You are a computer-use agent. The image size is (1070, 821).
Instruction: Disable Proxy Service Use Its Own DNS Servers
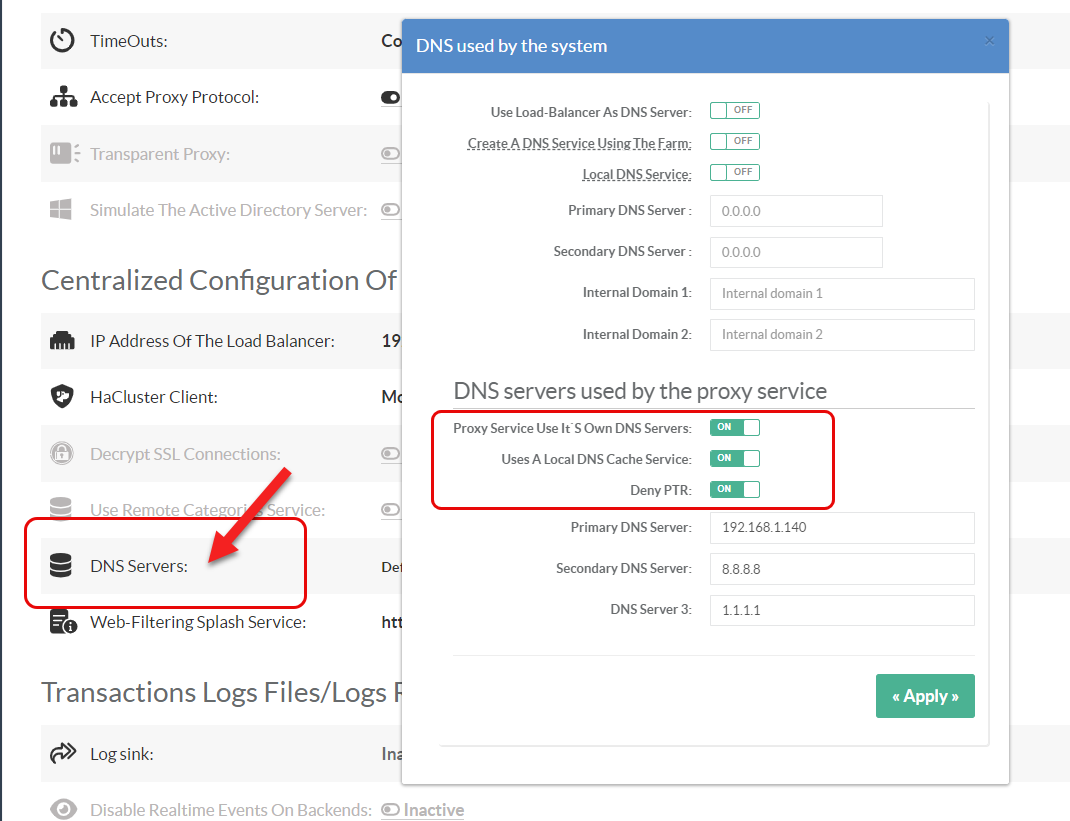[734, 428]
